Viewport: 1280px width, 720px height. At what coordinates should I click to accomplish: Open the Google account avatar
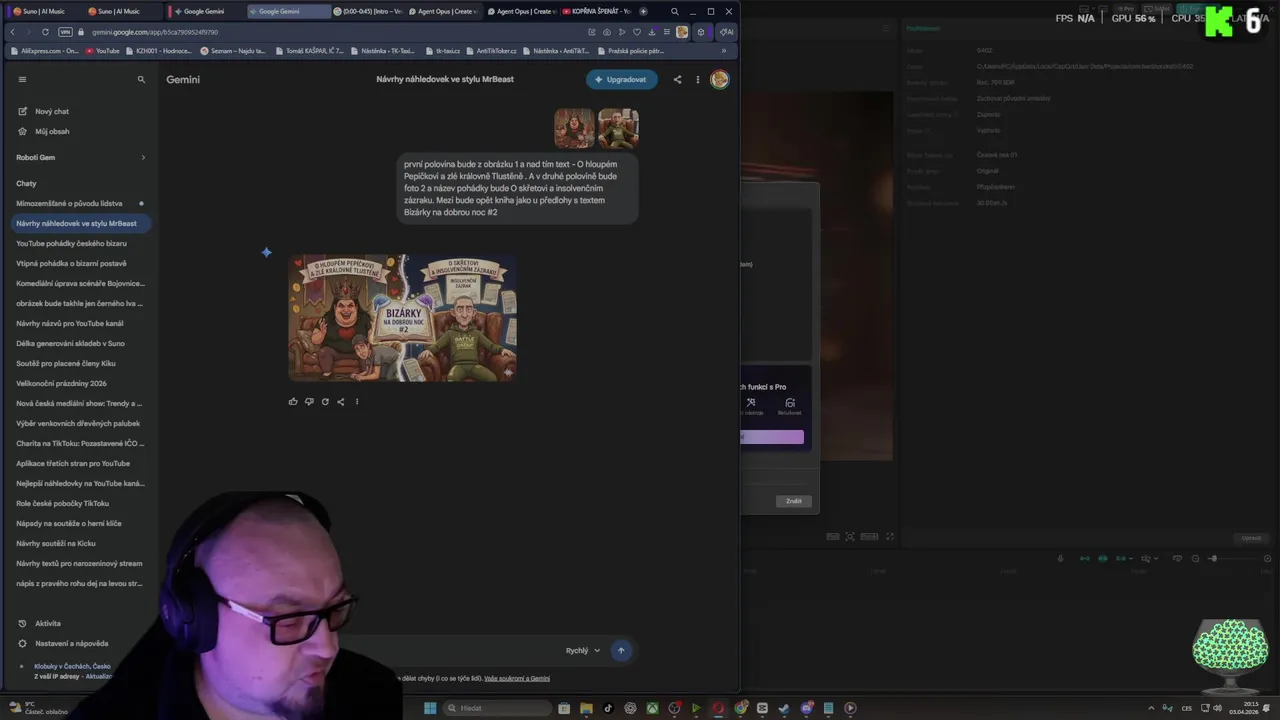719,79
